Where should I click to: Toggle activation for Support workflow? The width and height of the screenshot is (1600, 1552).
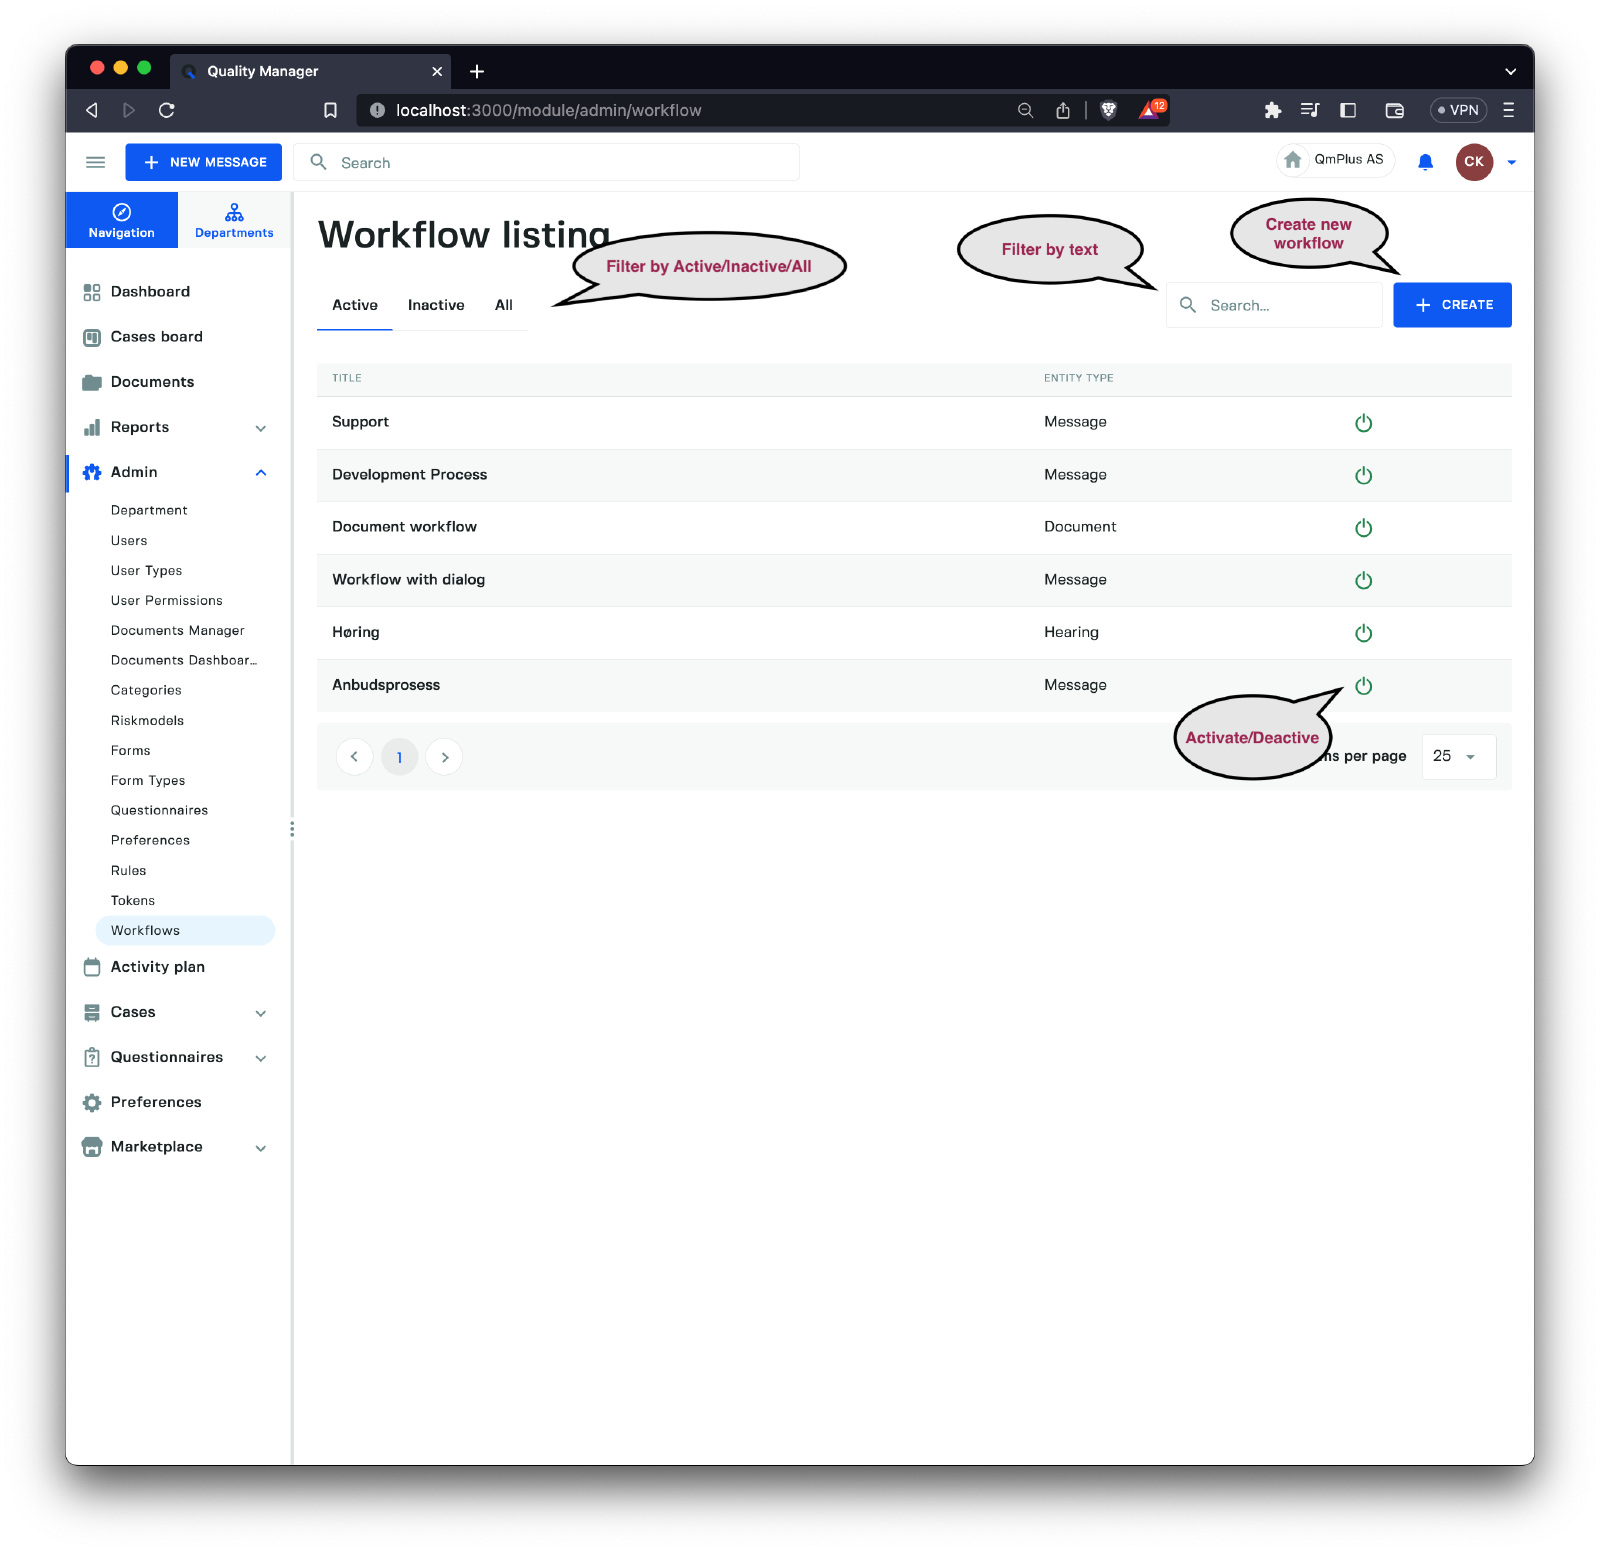(1363, 423)
